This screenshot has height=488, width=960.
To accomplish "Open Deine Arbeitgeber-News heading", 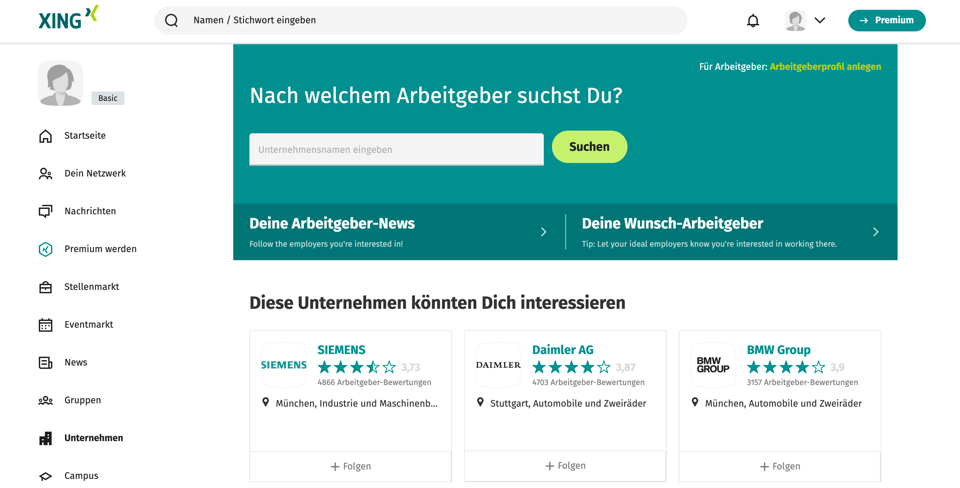I will coord(332,223).
